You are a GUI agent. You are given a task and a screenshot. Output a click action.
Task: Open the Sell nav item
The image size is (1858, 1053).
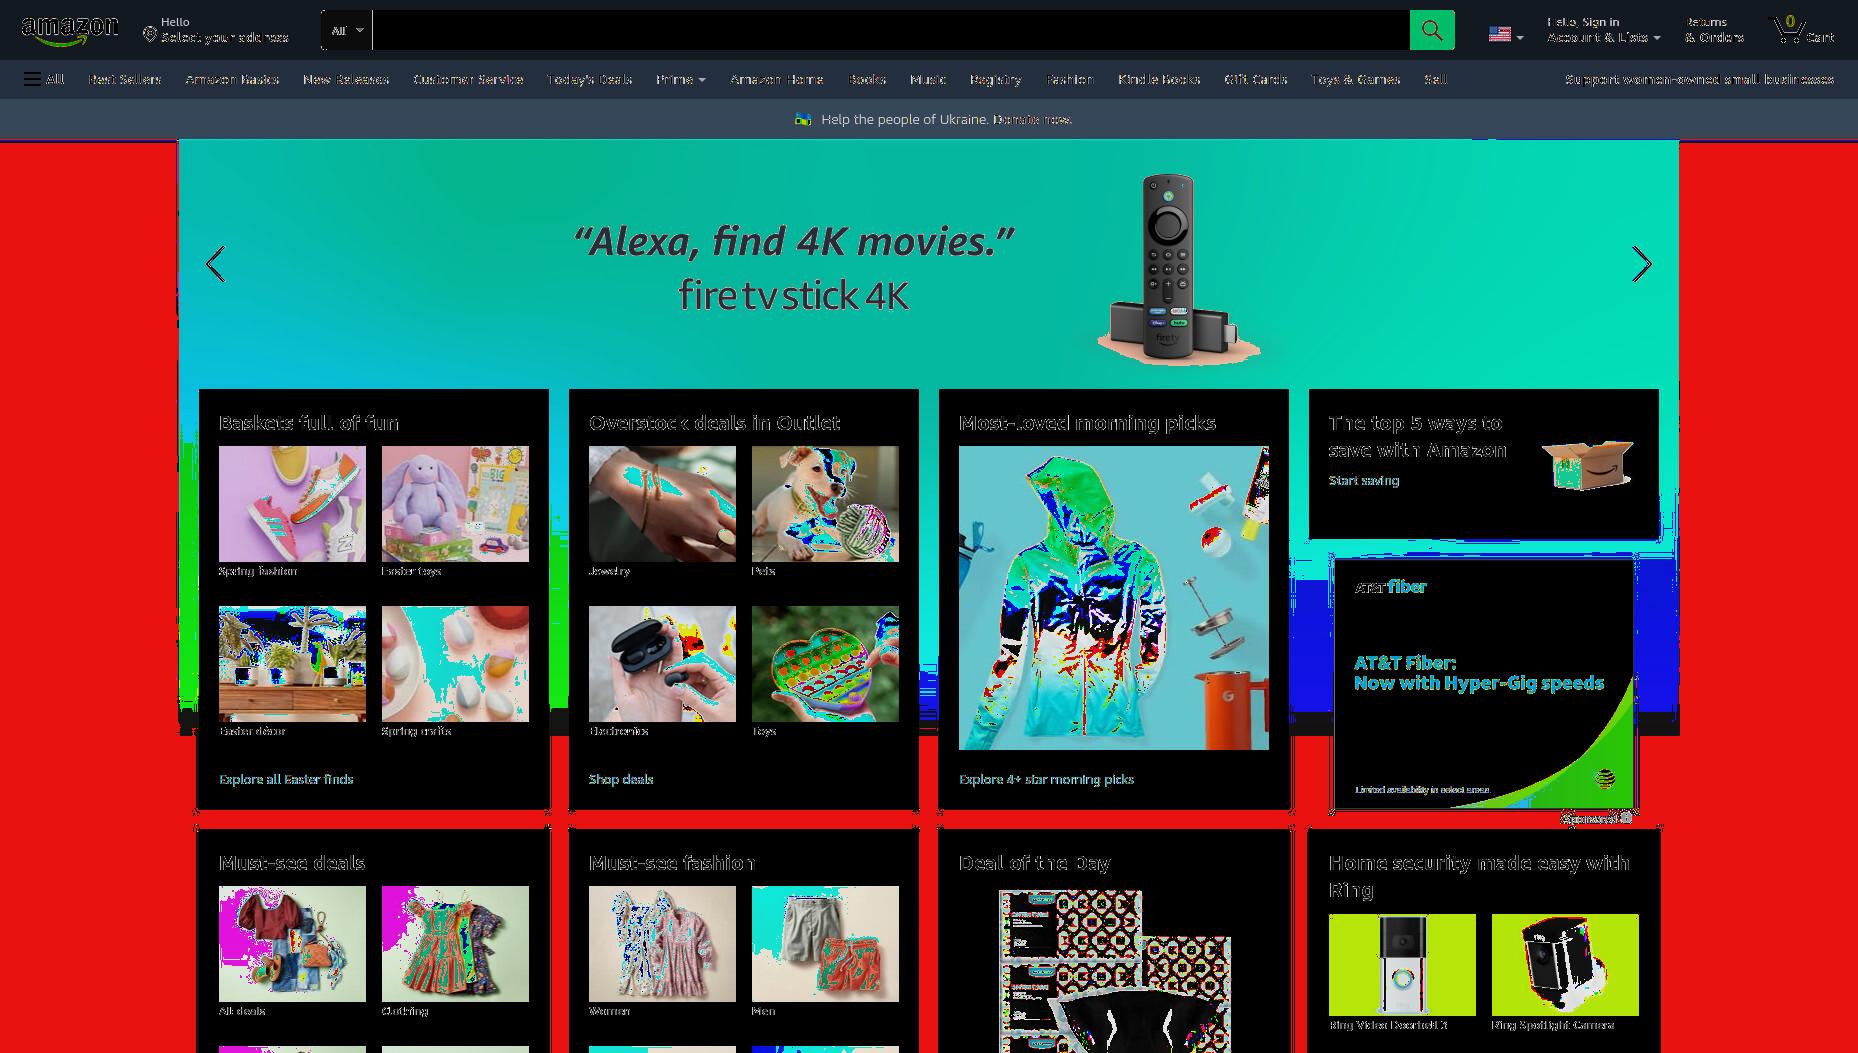(x=1435, y=79)
